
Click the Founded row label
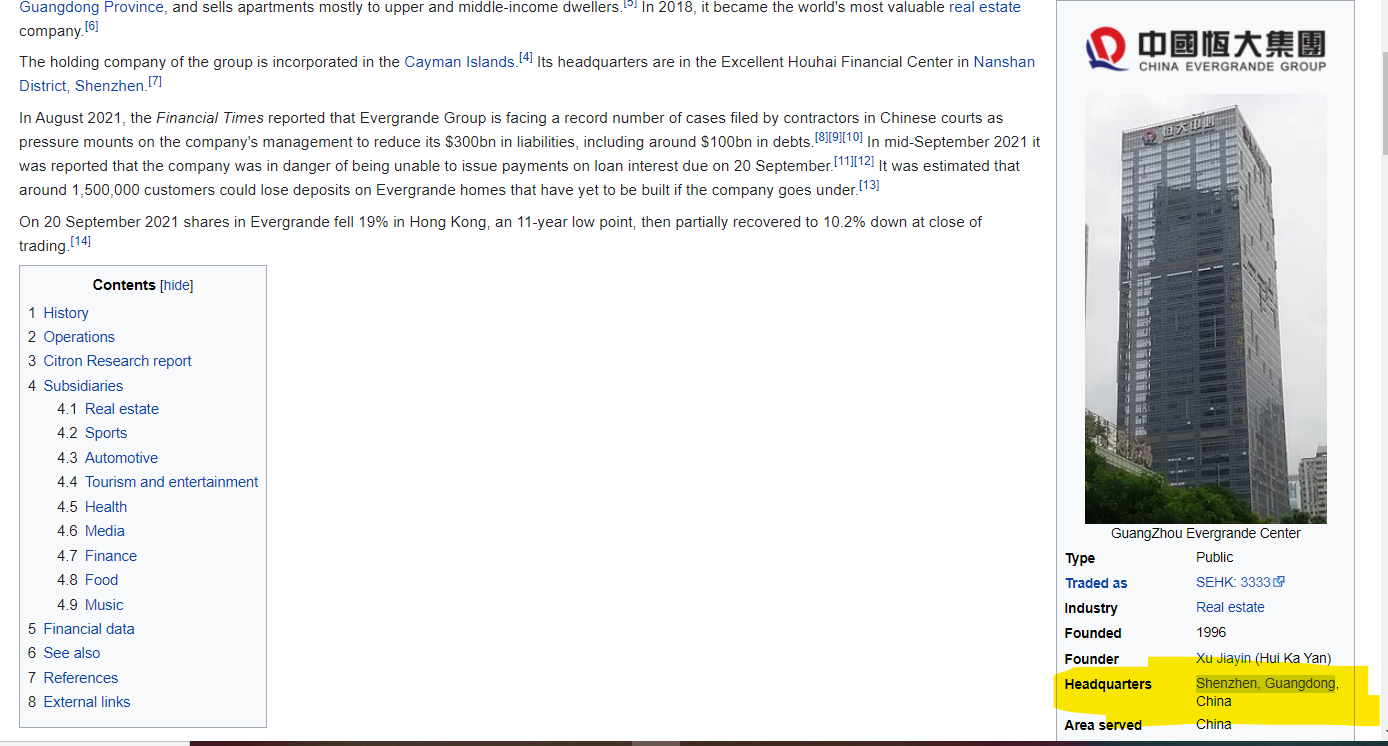(1093, 633)
